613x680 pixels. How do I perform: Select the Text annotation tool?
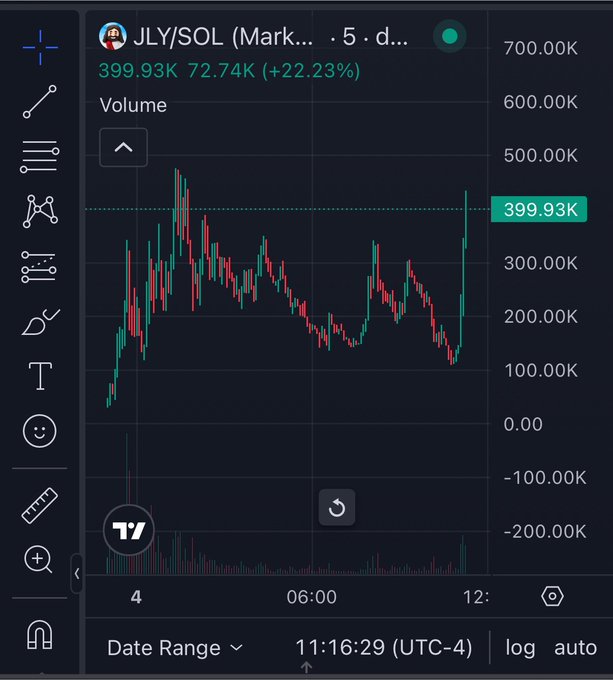40,376
